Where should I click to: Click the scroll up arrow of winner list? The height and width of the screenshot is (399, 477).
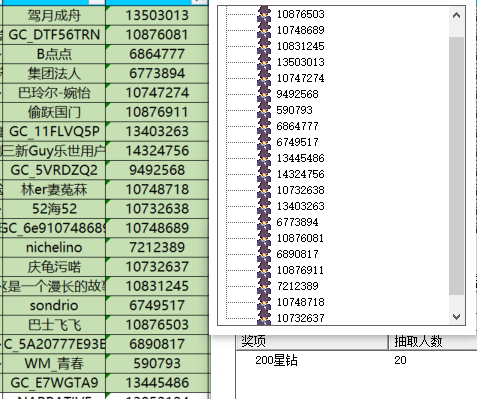point(456,15)
